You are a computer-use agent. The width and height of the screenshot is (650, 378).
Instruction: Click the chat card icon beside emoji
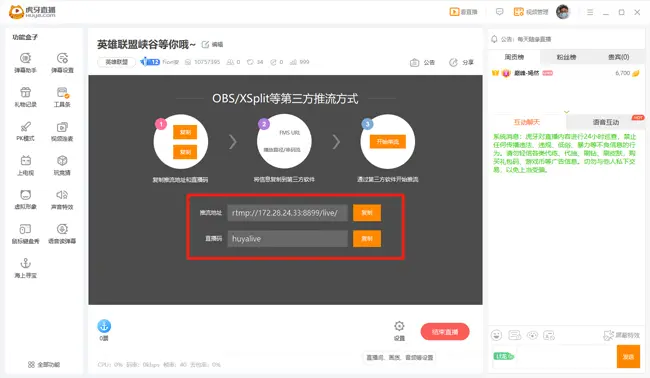514,335
